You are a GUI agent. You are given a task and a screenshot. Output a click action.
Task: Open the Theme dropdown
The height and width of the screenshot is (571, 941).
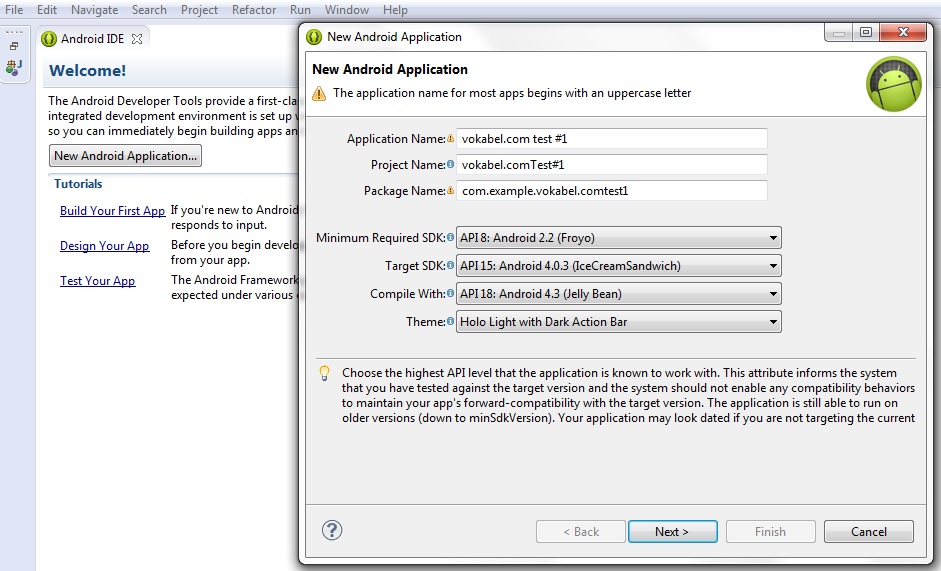(619, 321)
